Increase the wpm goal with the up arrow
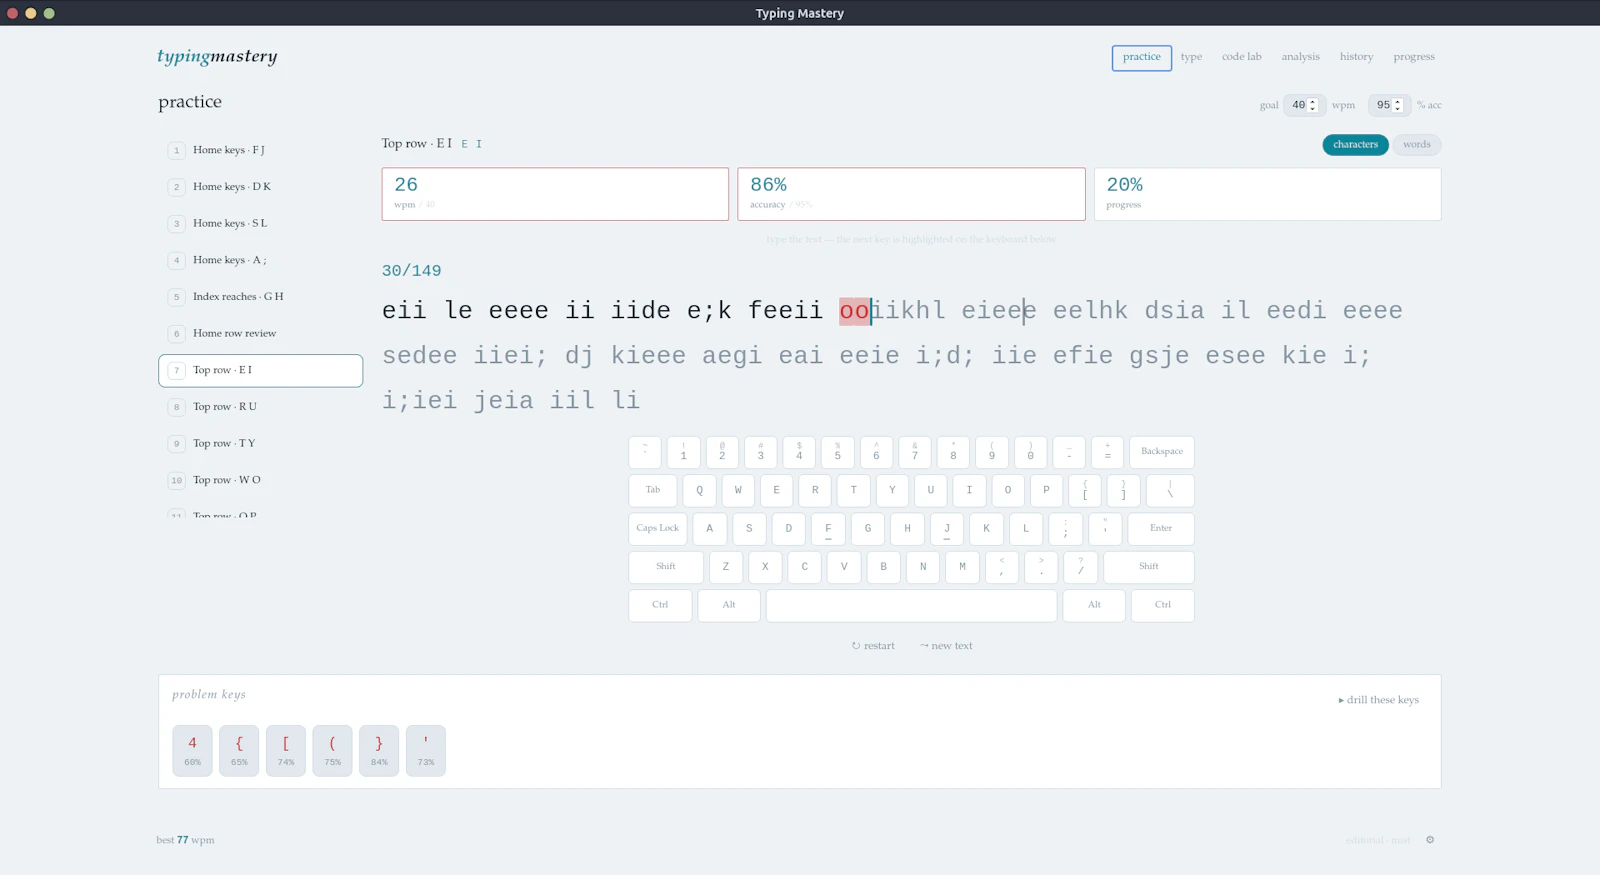The image size is (1600, 875). [x=1313, y=102]
